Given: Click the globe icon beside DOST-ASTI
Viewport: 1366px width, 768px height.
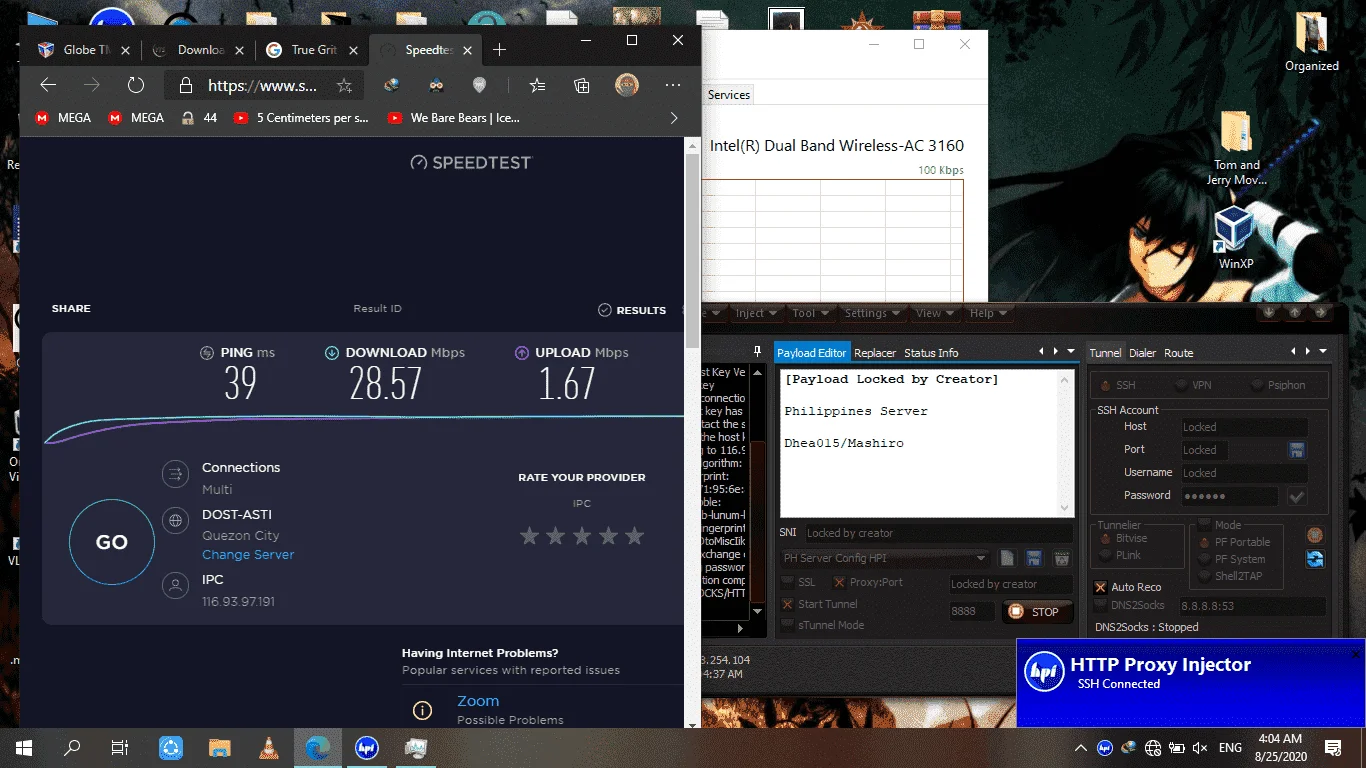Looking at the screenshot, I should tap(176, 520).
